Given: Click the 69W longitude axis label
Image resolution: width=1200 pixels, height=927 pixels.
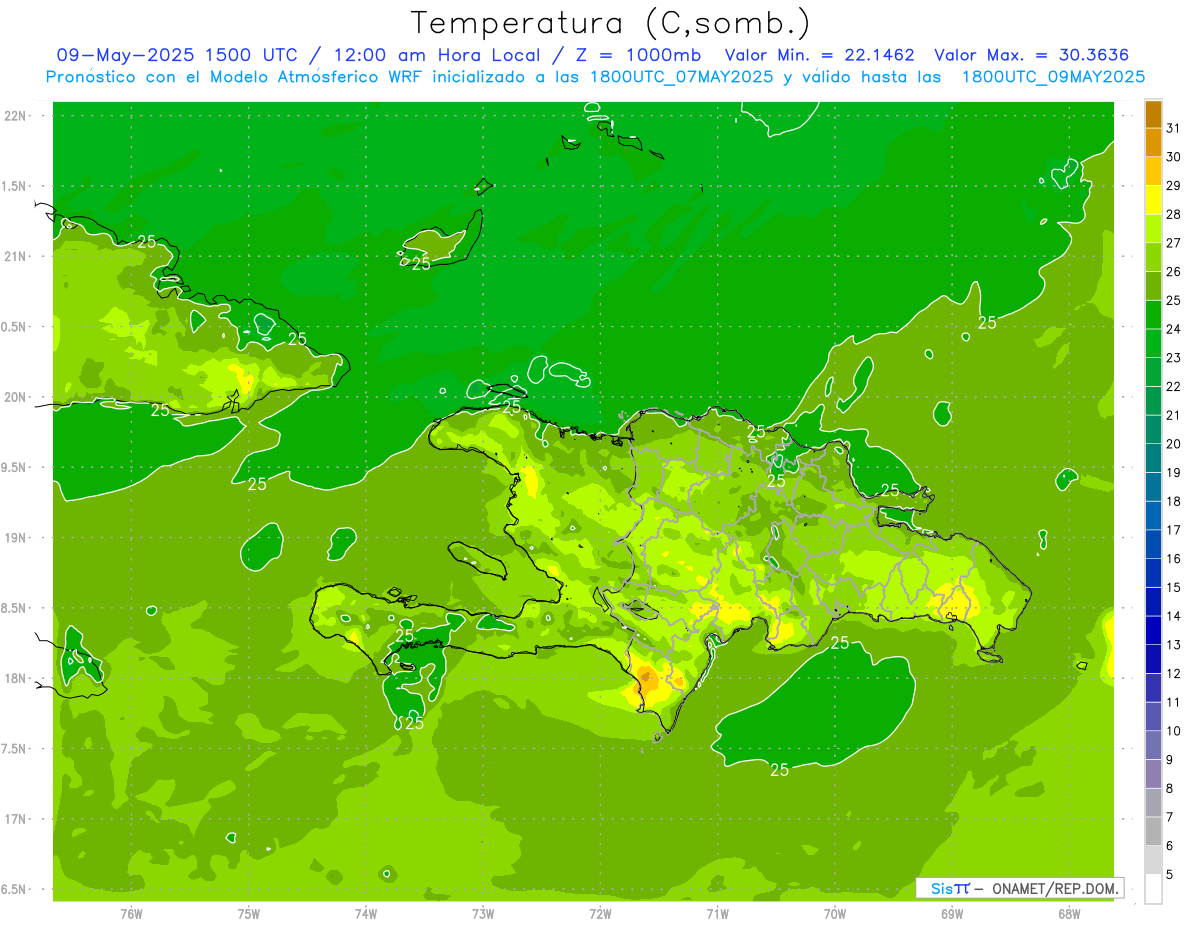Looking at the screenshot, I should coord(952,913).
